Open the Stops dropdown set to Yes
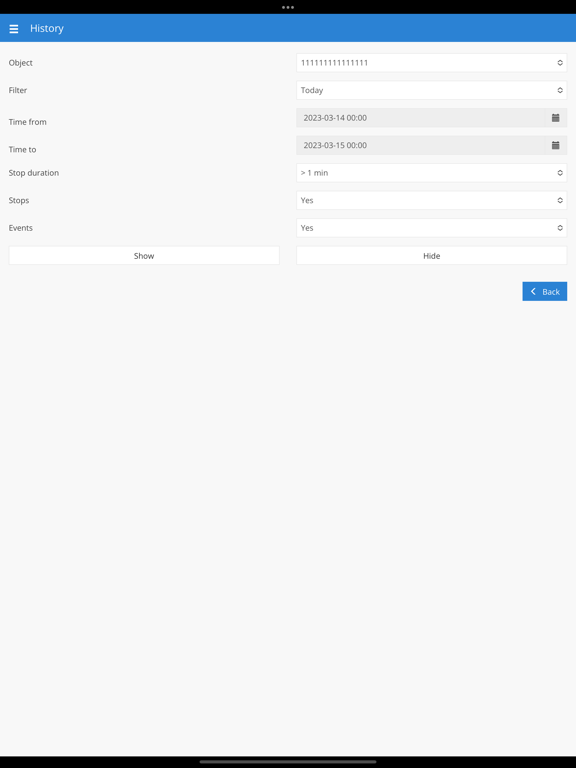Image resolution: width=576 pixels, height=768 pixels. [432, 200]
